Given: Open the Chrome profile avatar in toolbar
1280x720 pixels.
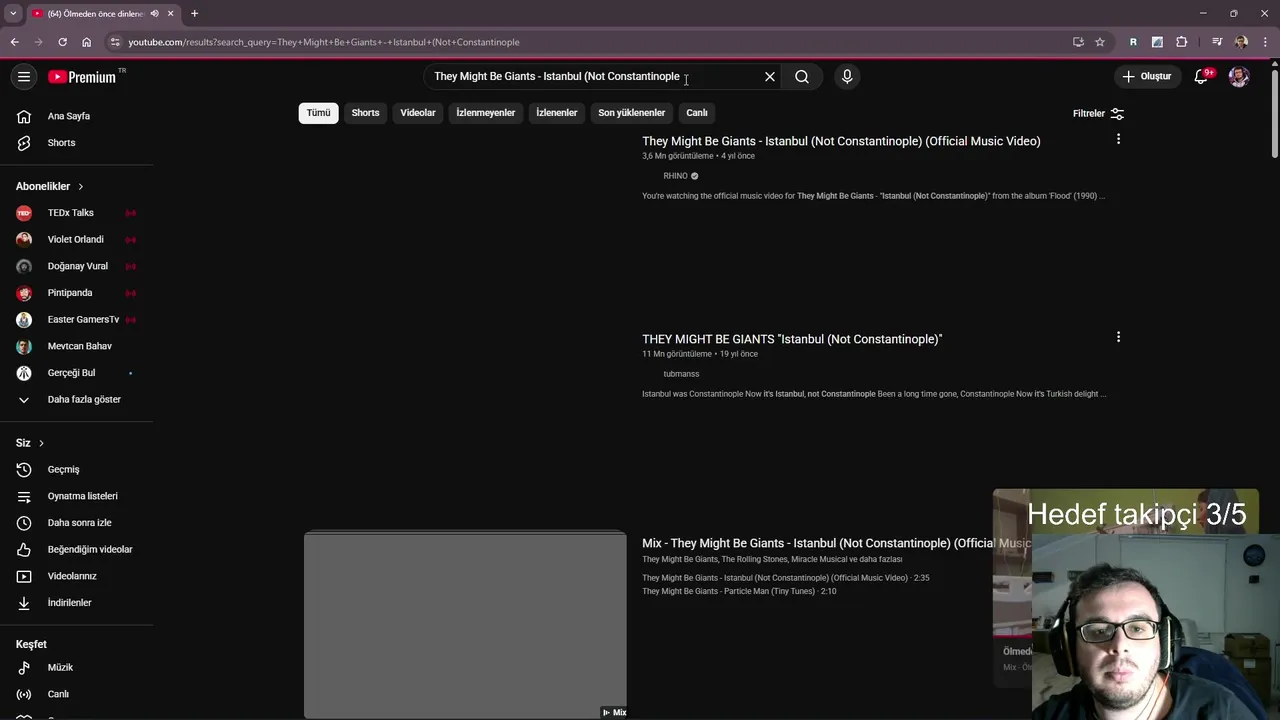Looking at the screenshot, I should pos(1241,42).
